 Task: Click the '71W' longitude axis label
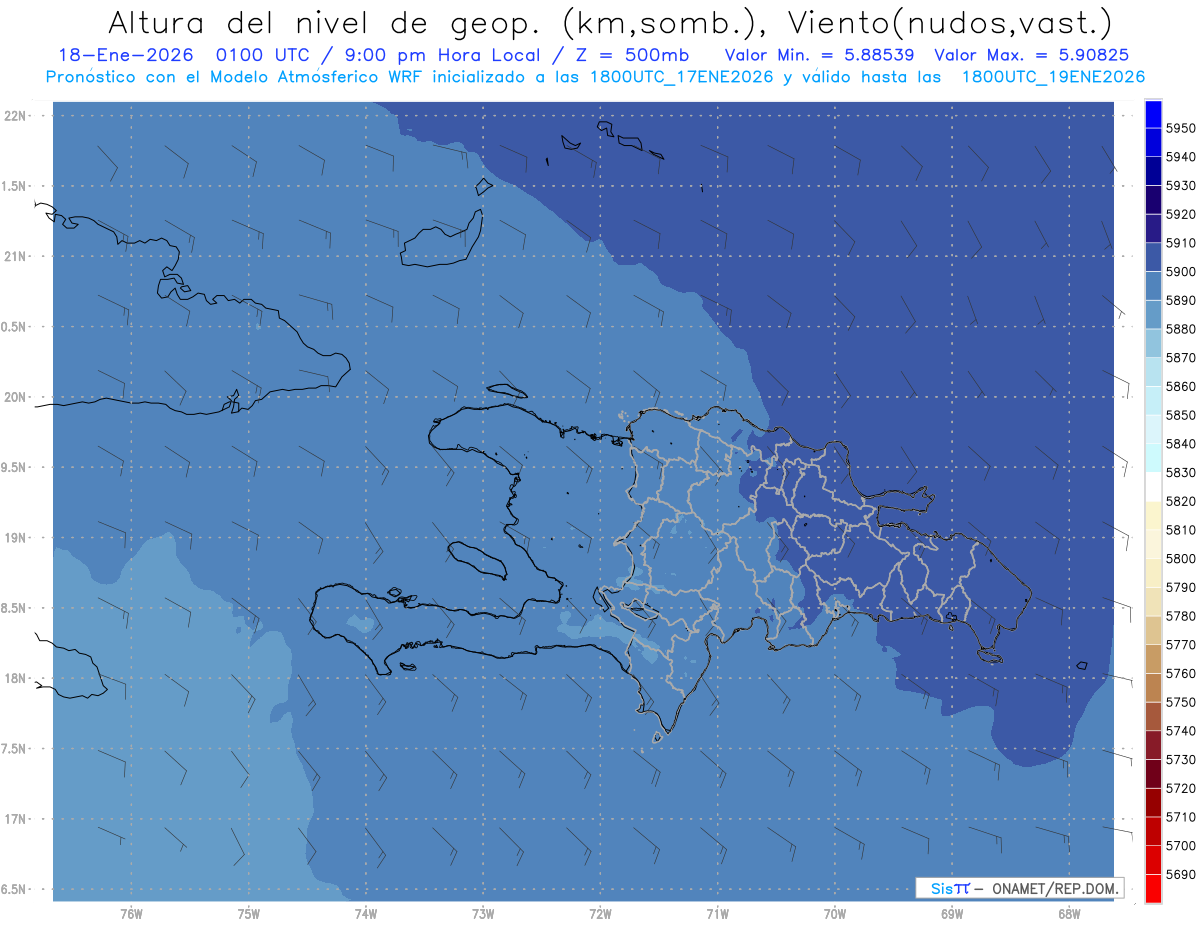717,914
